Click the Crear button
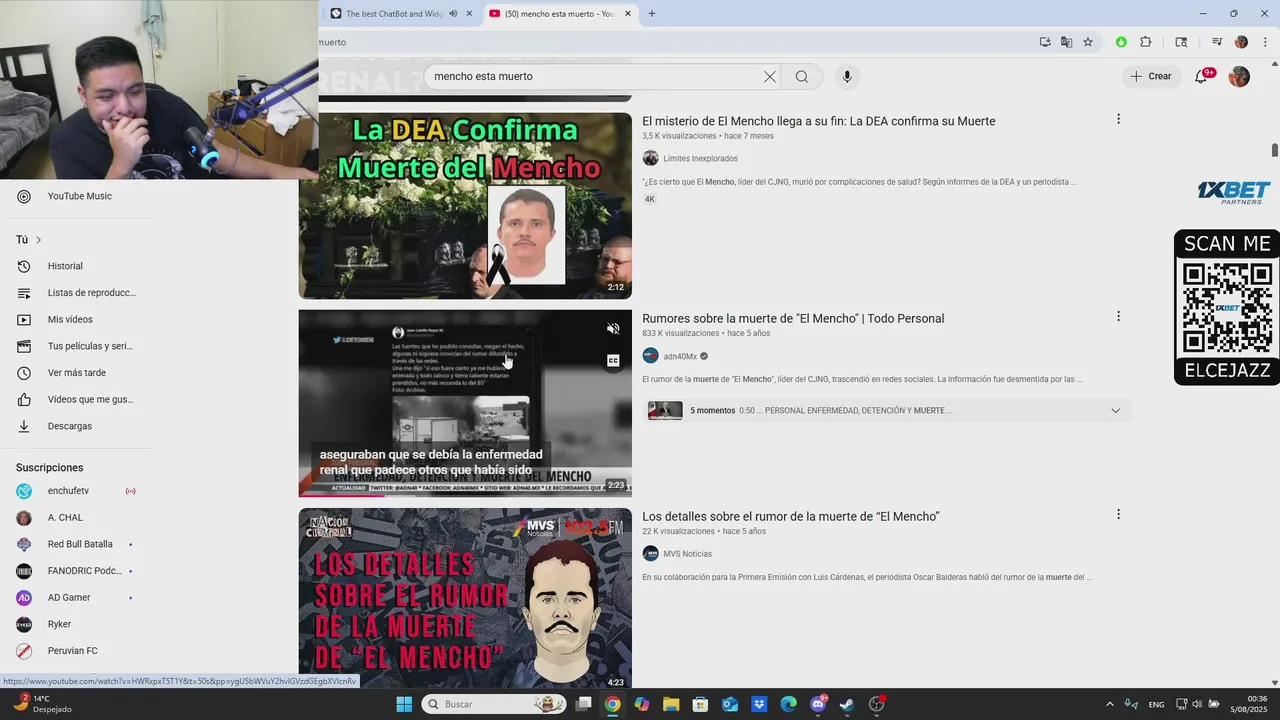1280x720 pixels. click(x=1150, y=76)
